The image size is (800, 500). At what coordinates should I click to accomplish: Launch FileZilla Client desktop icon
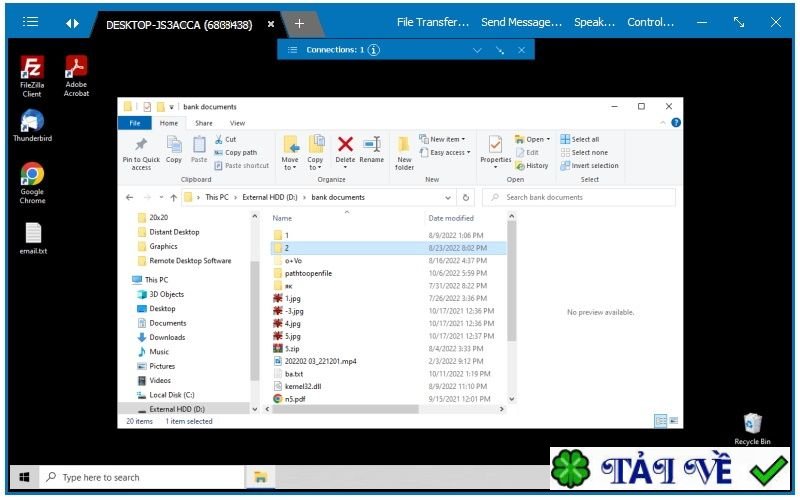(32, 77)
